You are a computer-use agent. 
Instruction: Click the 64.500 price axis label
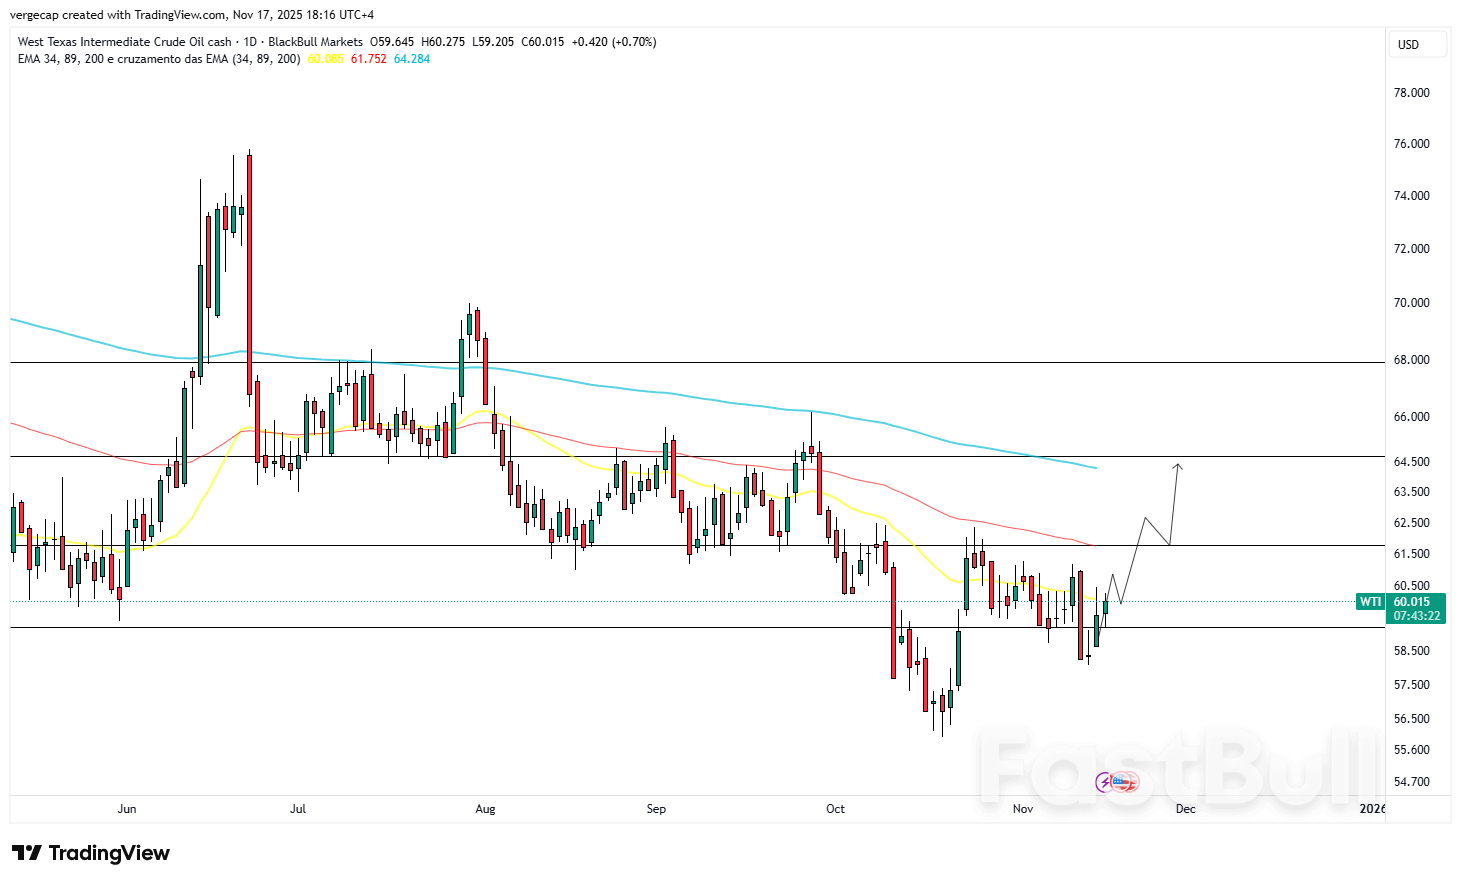[x=1411, y=462]
